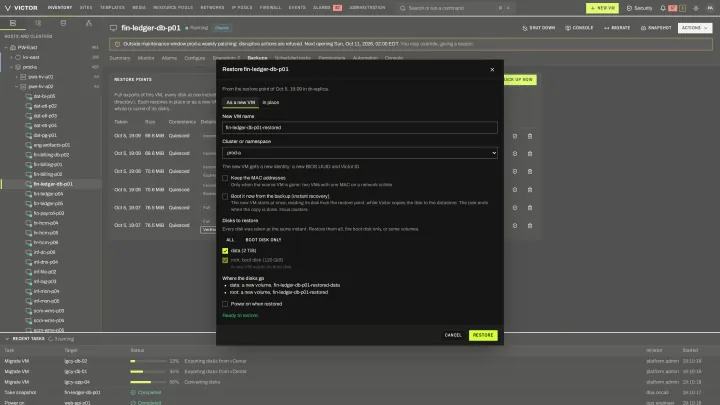This screenshot has height=405, width=720.
Task: Open the VM Console toolbar button
Action: (x=579, y=28)
